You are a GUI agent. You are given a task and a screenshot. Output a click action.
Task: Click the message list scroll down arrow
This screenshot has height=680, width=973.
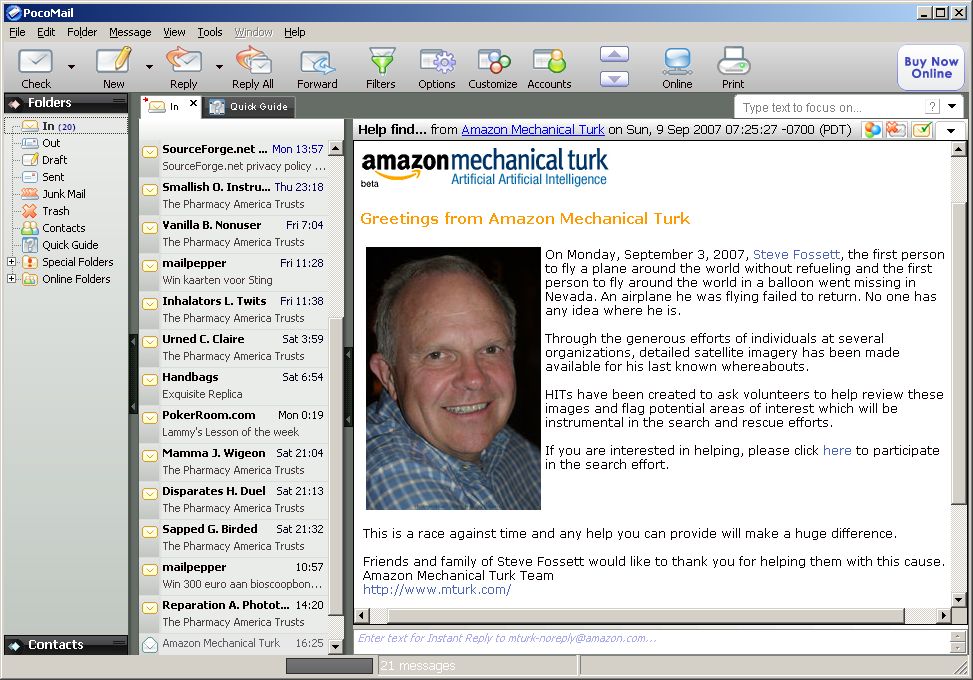tap(336, 646)
